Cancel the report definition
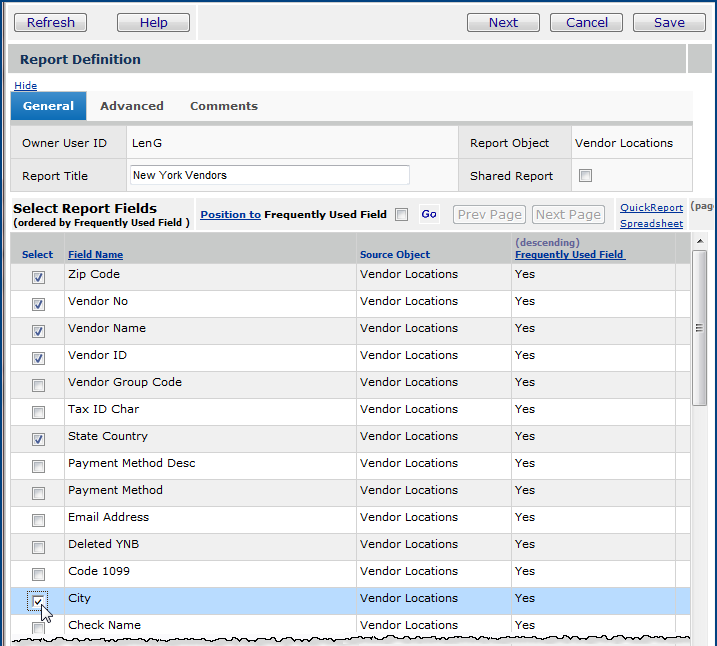The width and height of the screenshot is (717, 646). pyautogui.click(x=587, y=22)
